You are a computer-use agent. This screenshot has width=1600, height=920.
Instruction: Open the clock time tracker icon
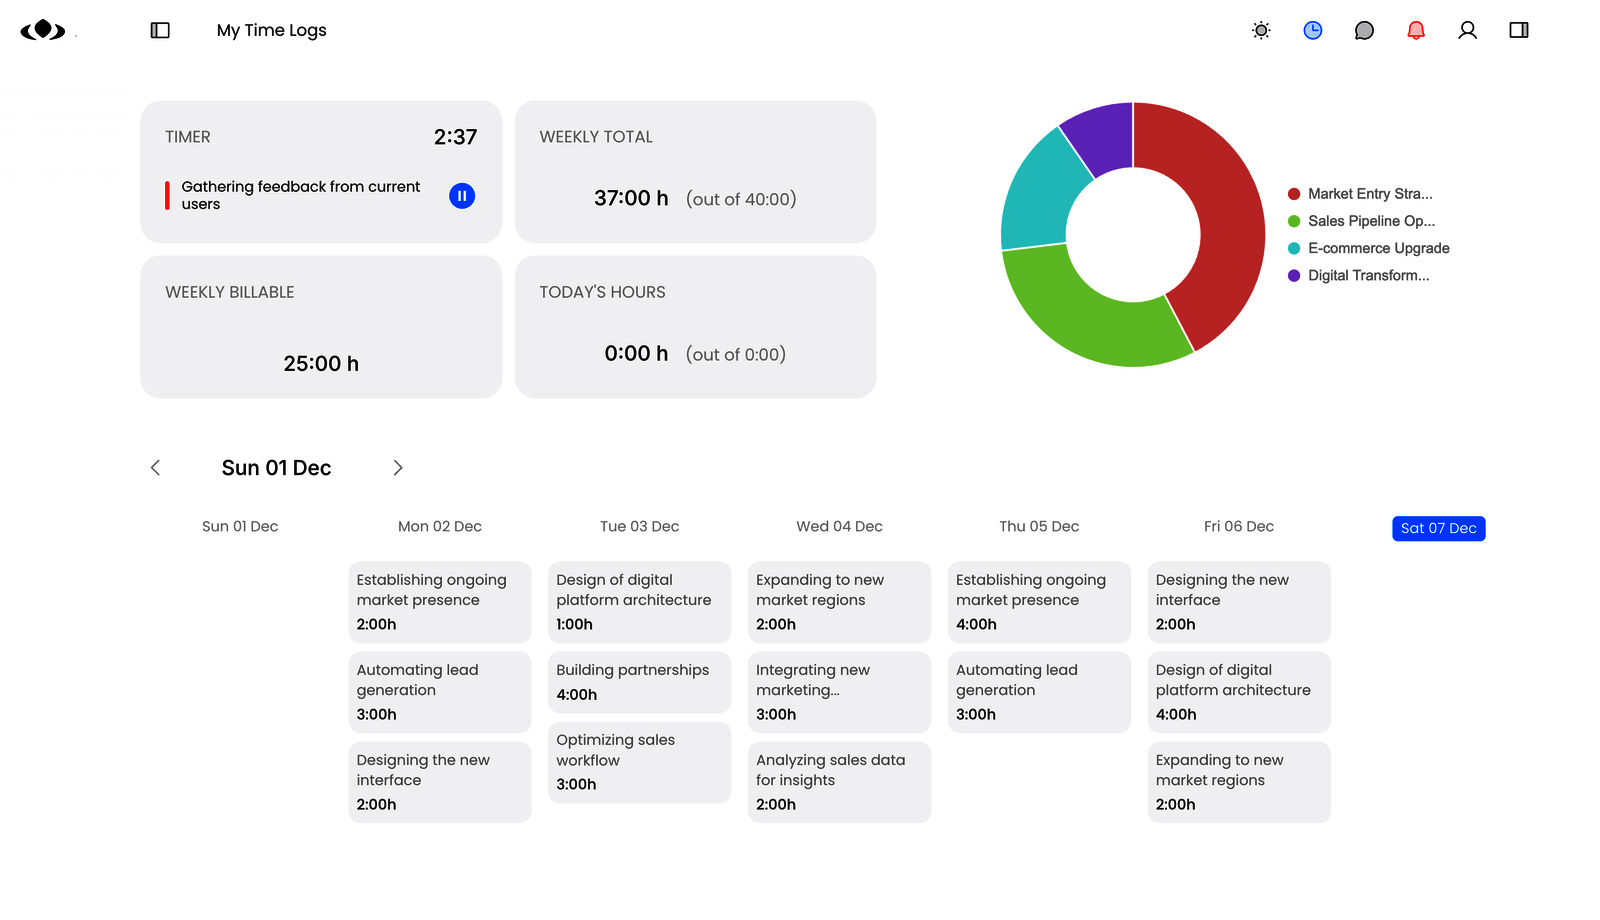click(x=1313, y=30)
